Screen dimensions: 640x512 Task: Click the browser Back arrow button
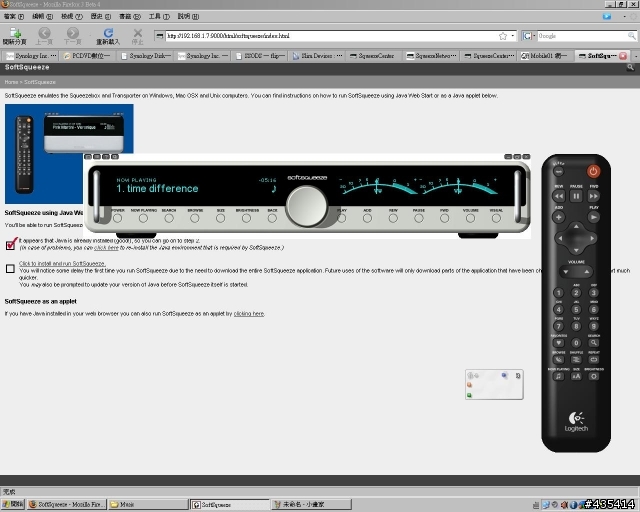coord(44,36)
